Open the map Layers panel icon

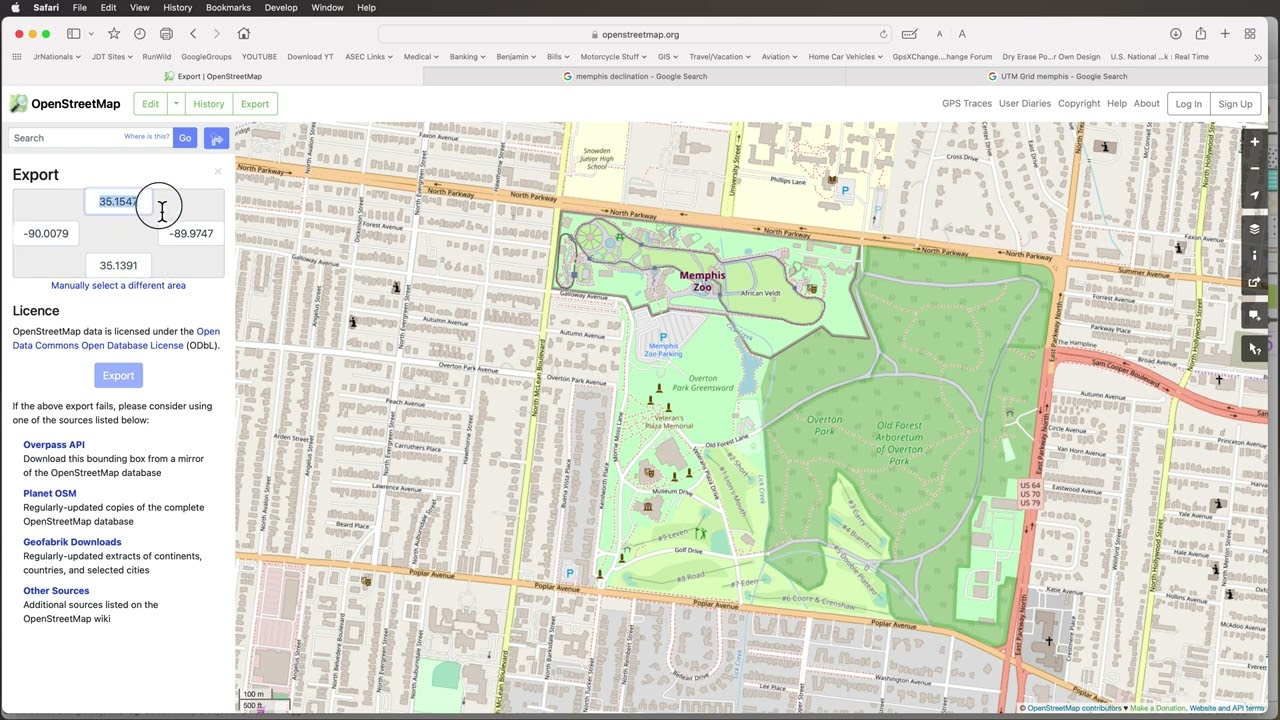point(1254,229)
